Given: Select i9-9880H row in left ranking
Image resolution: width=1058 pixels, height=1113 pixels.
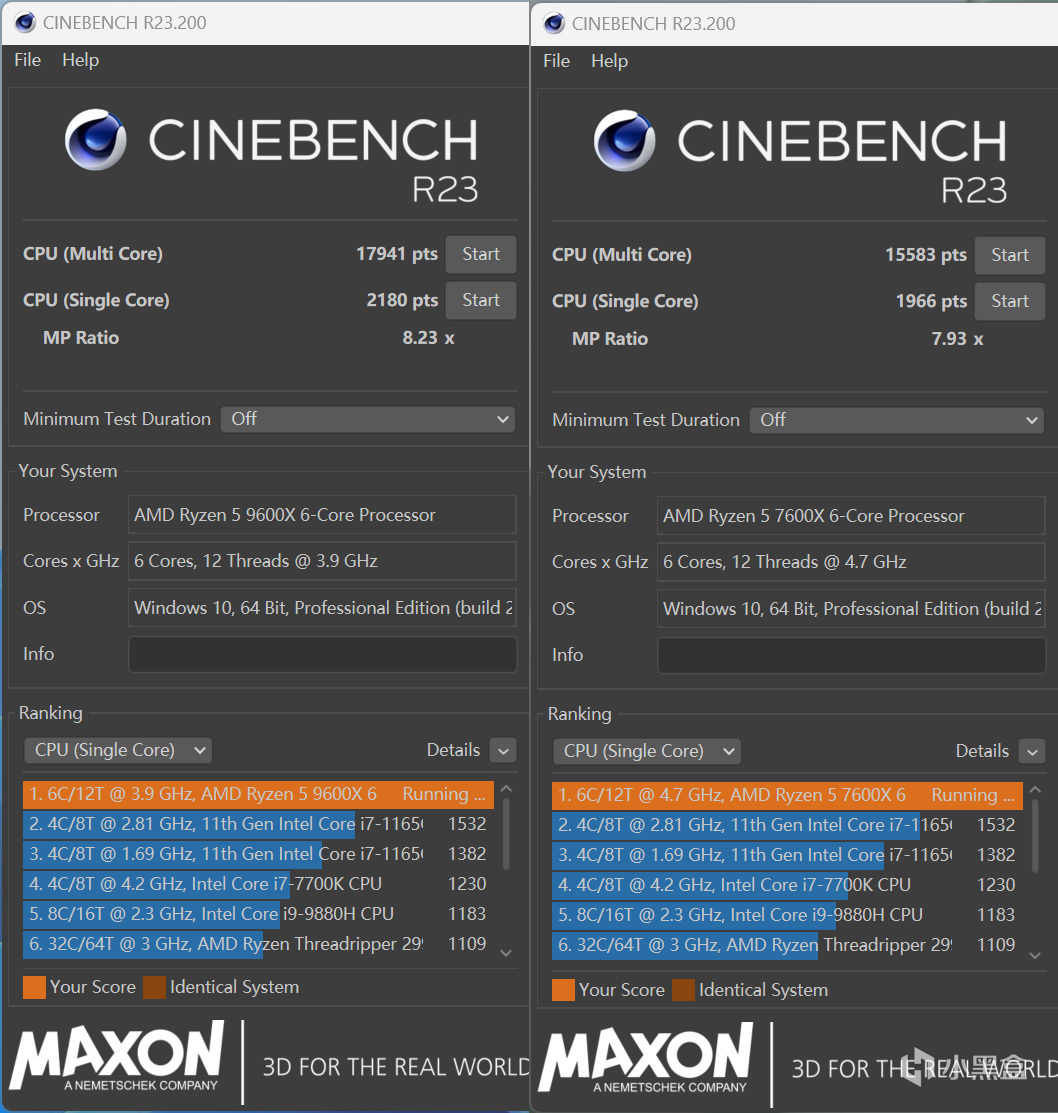Looking at the screenshot, I should (x=258, y=914).
